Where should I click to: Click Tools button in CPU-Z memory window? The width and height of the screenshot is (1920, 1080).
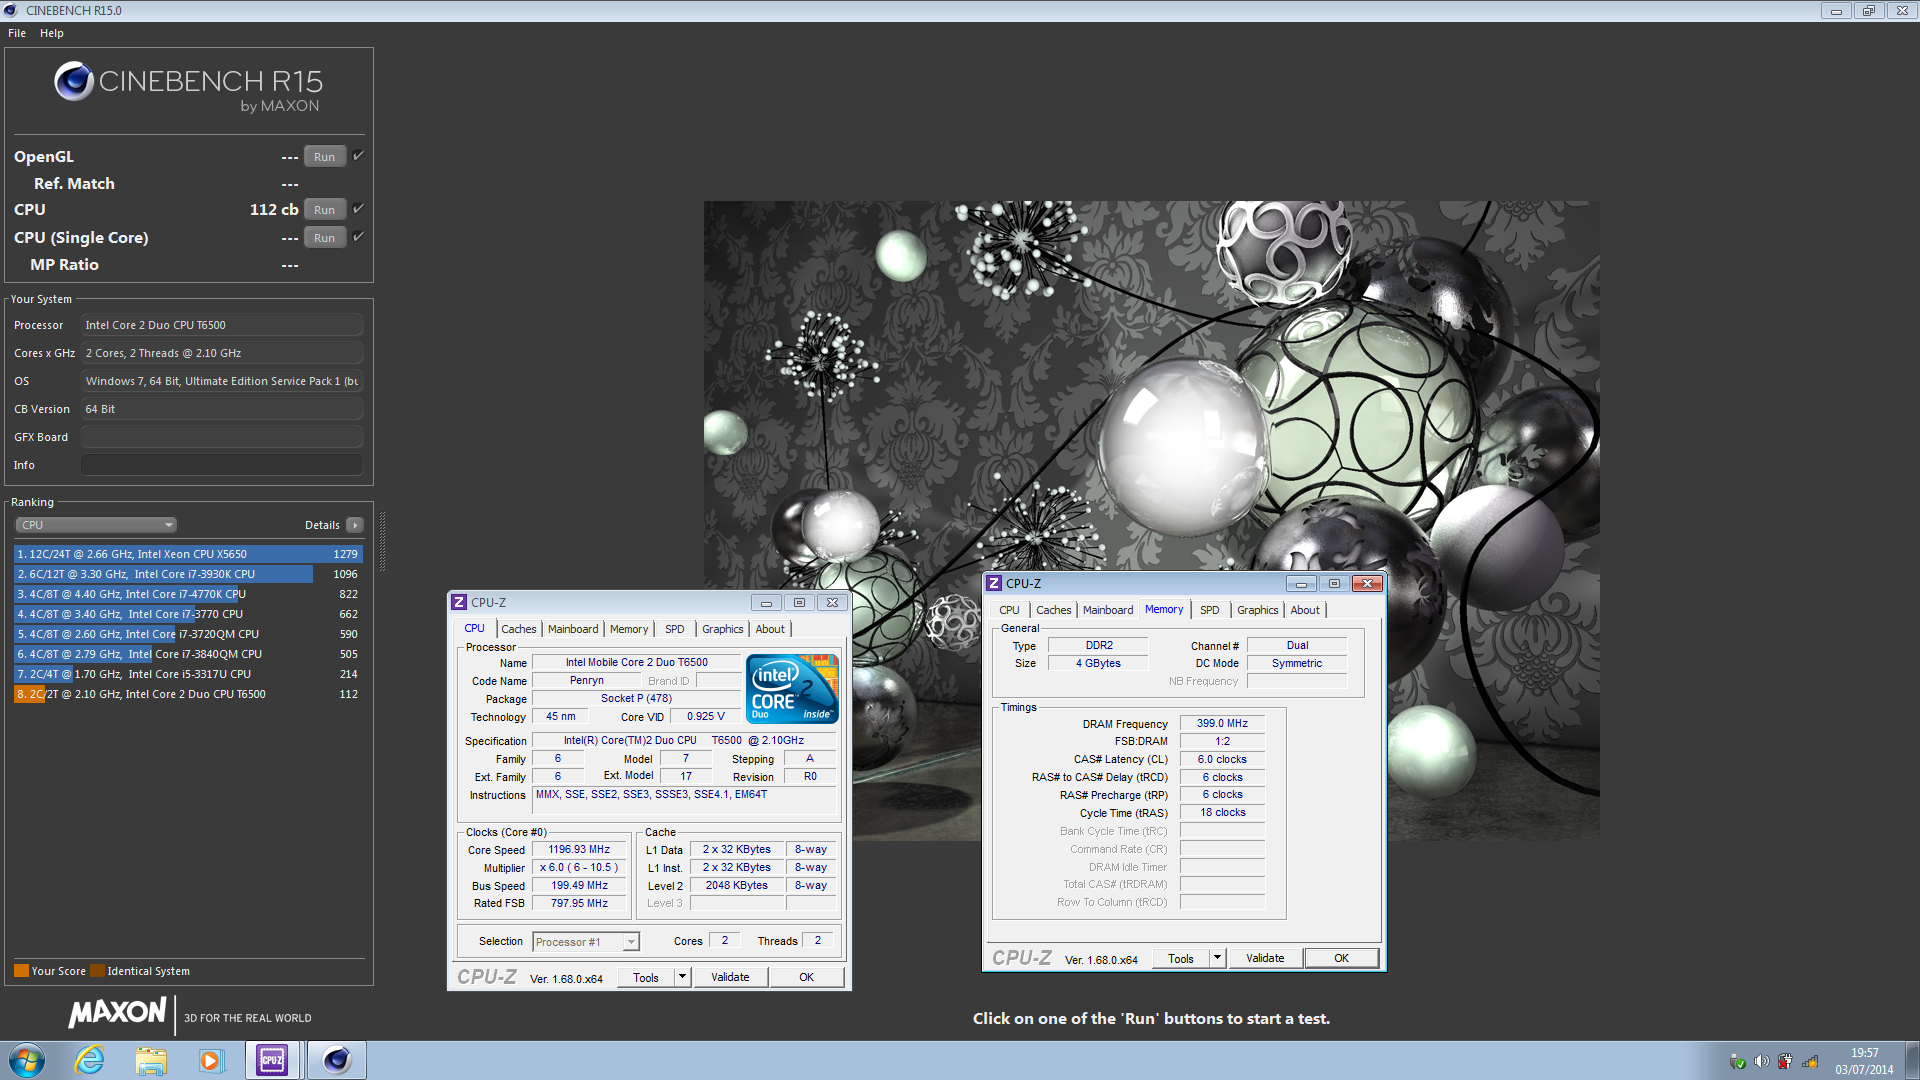coord(1181,958)
